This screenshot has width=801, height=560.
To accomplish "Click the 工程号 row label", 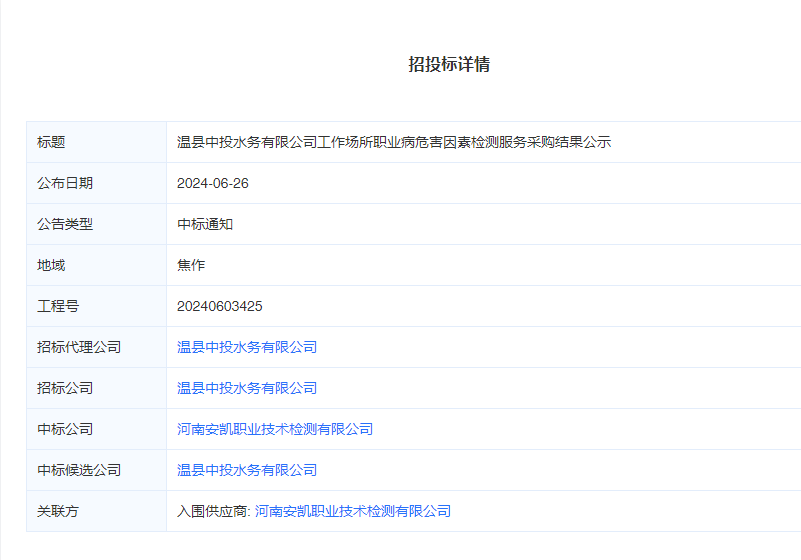I will click(58, 306).
